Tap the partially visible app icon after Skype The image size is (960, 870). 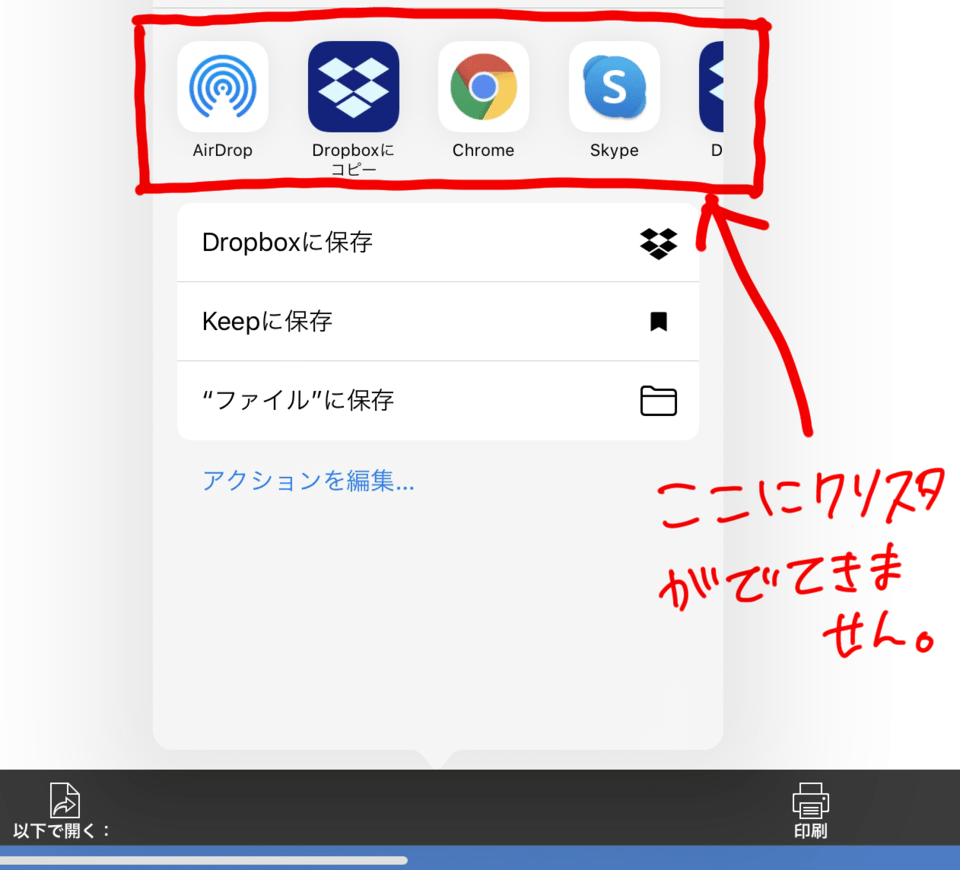(x=716, y=86)
